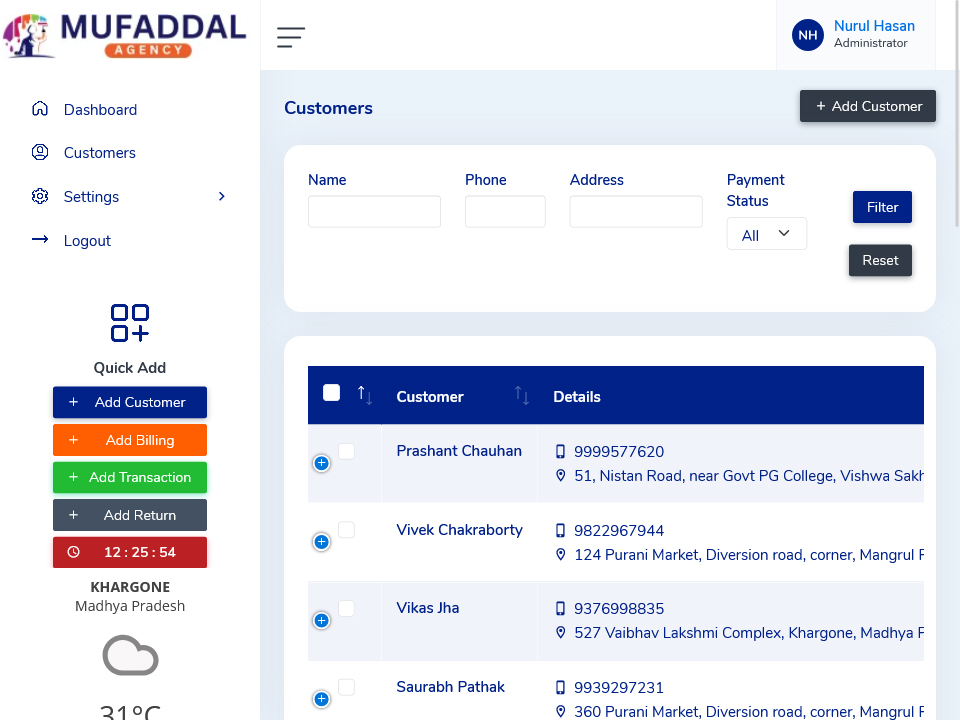Focus the Name filter input field
This screenshot has height=720, width=960.
(374, 212)
